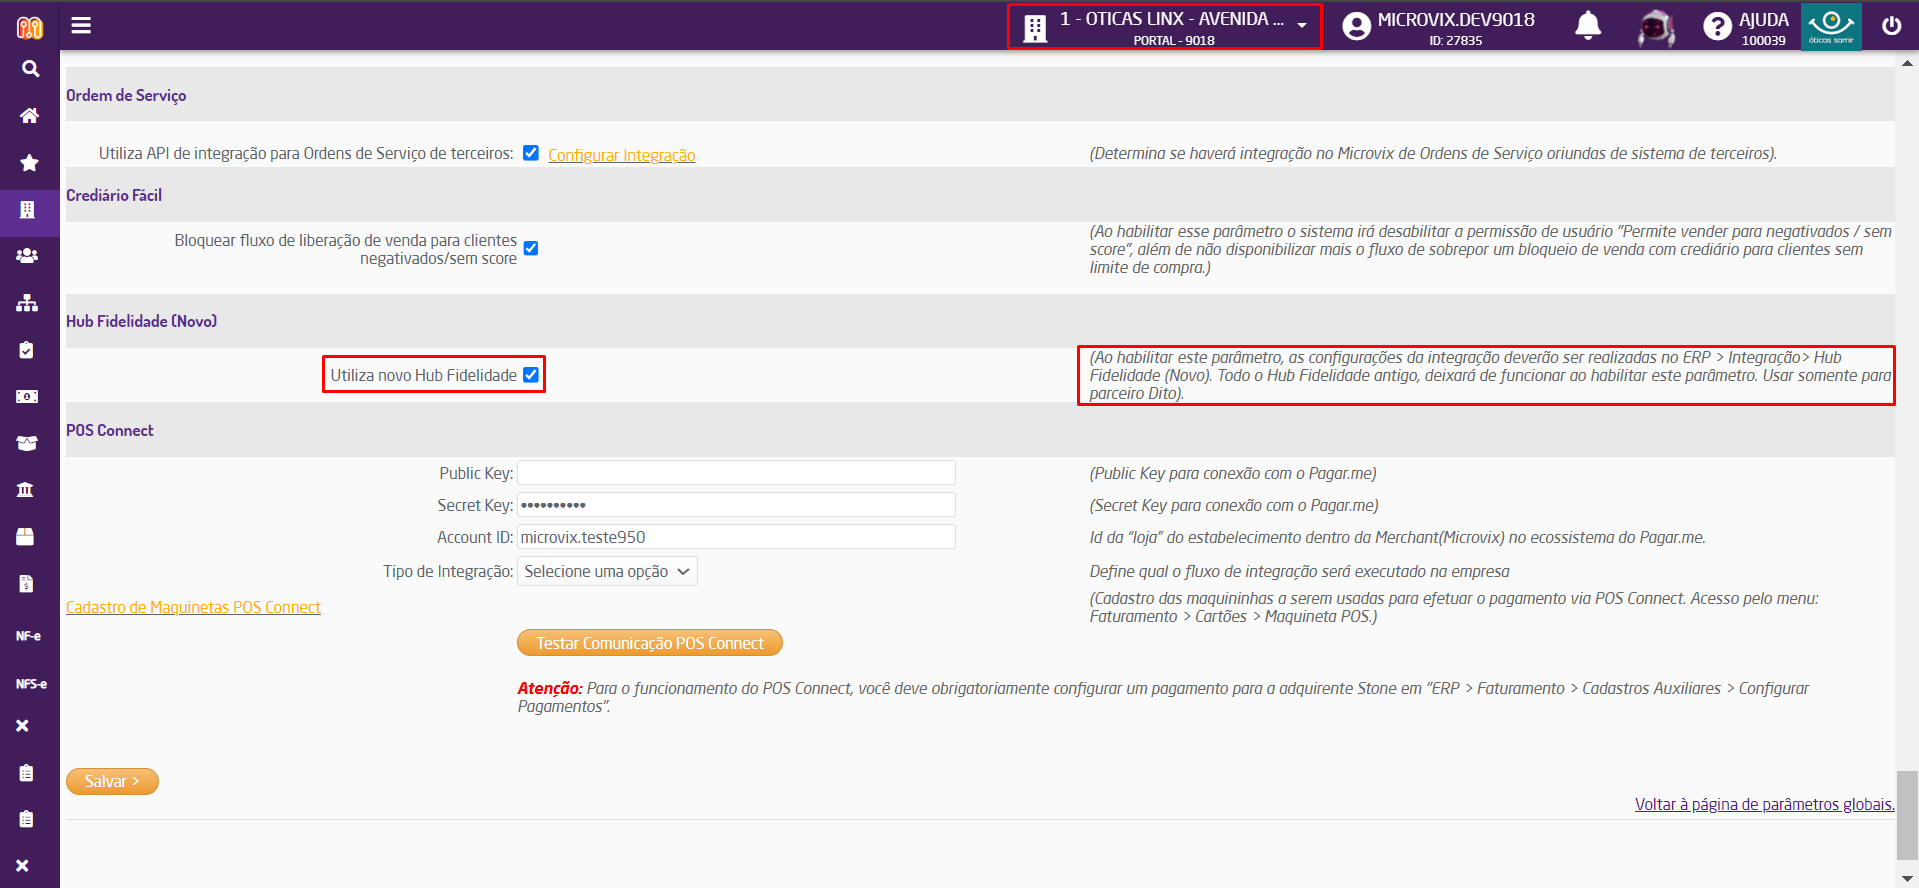Open the open box icon
Viewport: 1919px width, 888px height.
point(27,442)
